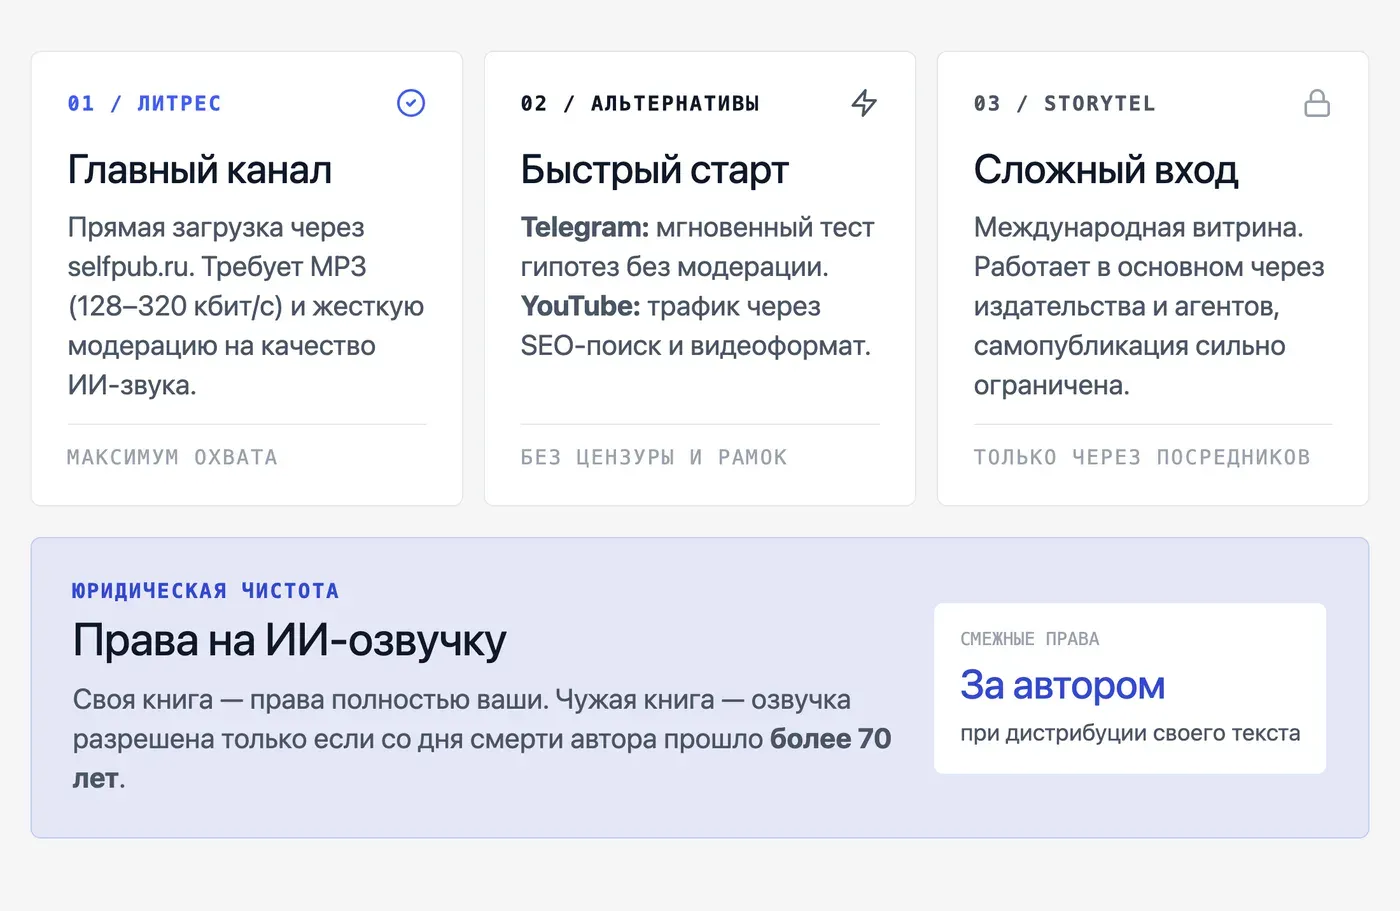Click the 'ТОЛЬКО ЧЕРЕЗ ПОСРЕДНИКОВ' footer text
The width and height of the screenshot is (1400, 911).
(x=1142, y=457)
